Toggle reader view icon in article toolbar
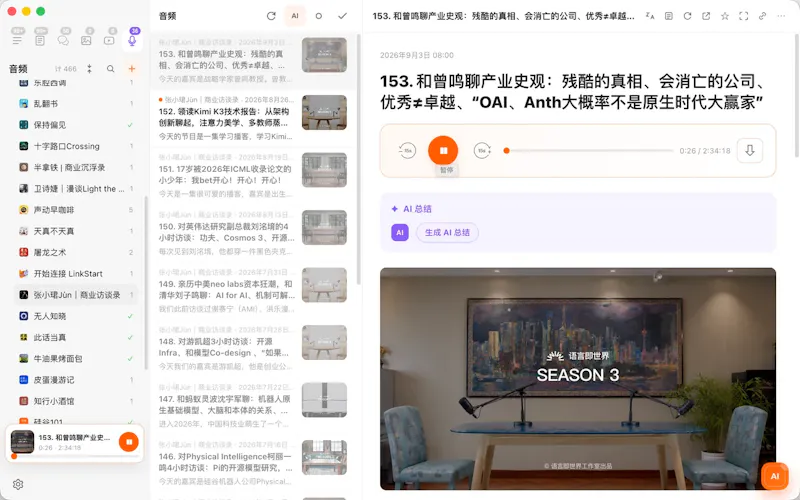Screen dimensions: 800x500 point(669,16)
